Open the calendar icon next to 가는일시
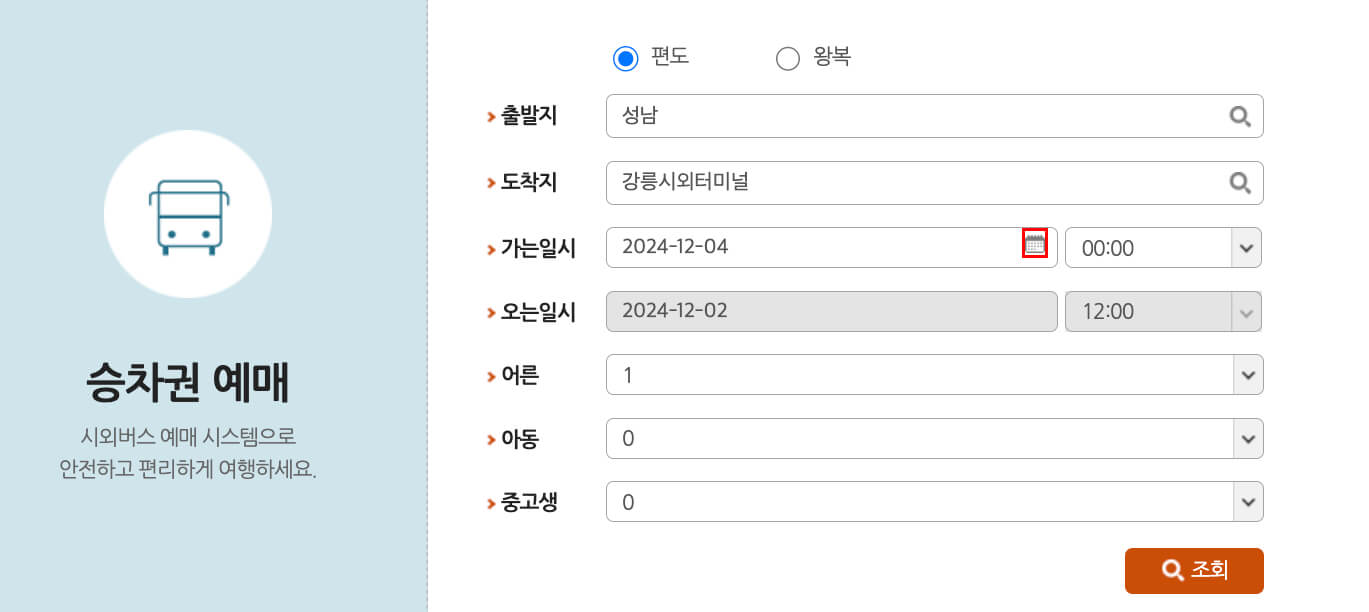The image size is (1369, 612). (1036, 241)
